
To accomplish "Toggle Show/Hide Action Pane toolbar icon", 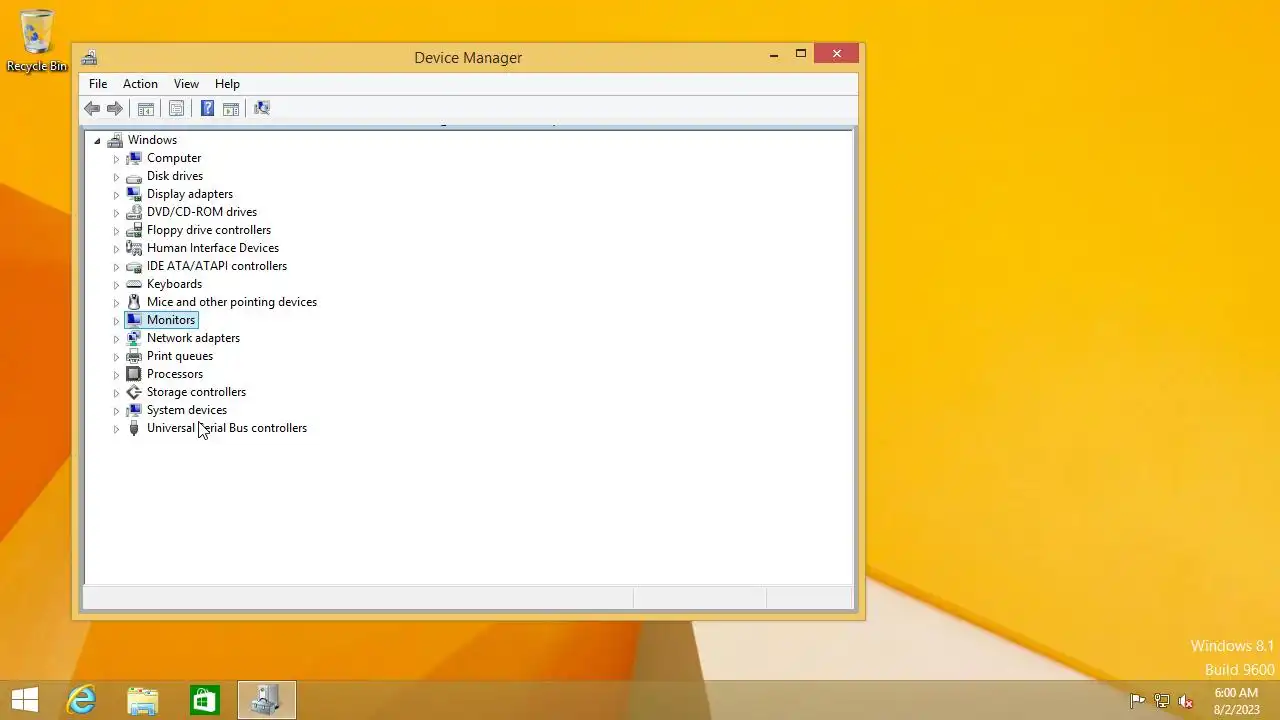I will click(x=231, y=108).
